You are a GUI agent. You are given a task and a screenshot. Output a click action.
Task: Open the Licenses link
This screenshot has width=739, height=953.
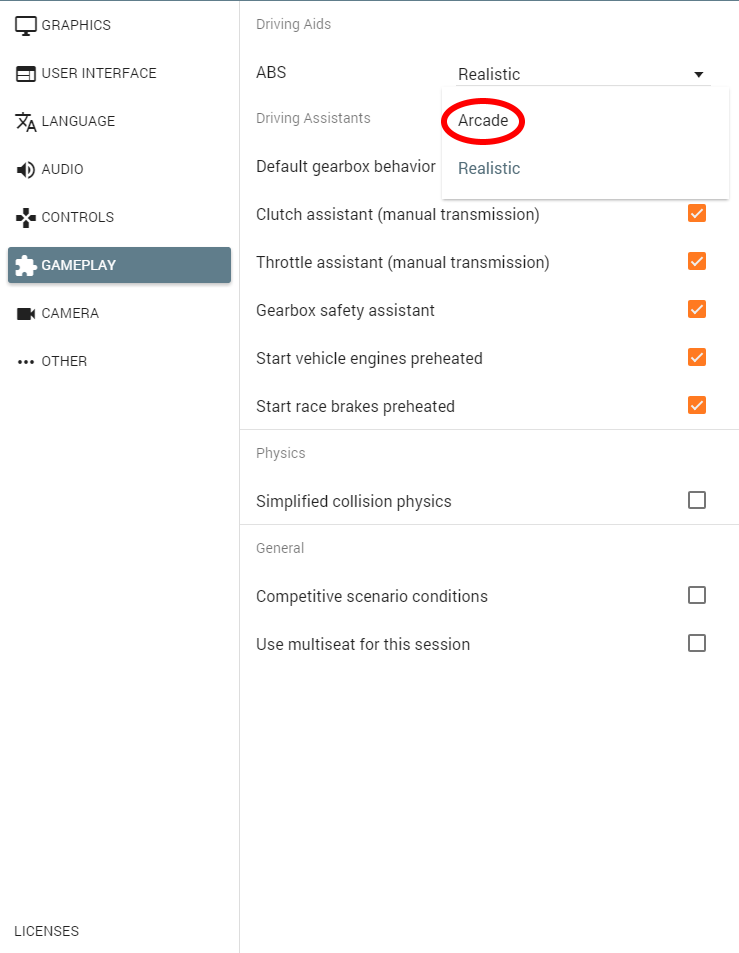click(46, 931)
